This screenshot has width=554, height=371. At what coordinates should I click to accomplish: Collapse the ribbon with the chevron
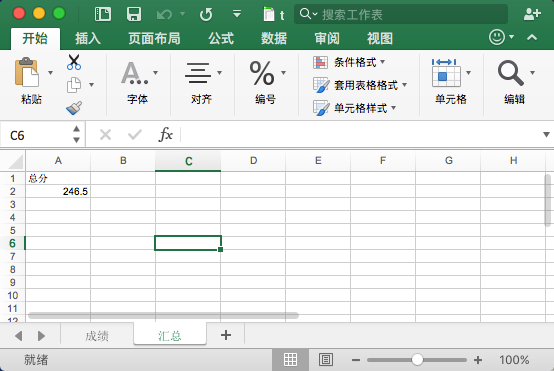532,37
